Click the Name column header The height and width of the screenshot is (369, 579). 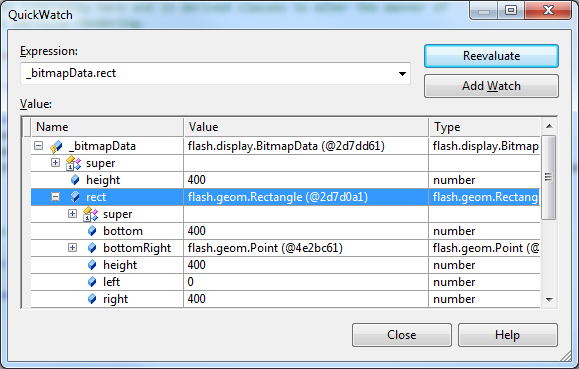tap(107, 127)
